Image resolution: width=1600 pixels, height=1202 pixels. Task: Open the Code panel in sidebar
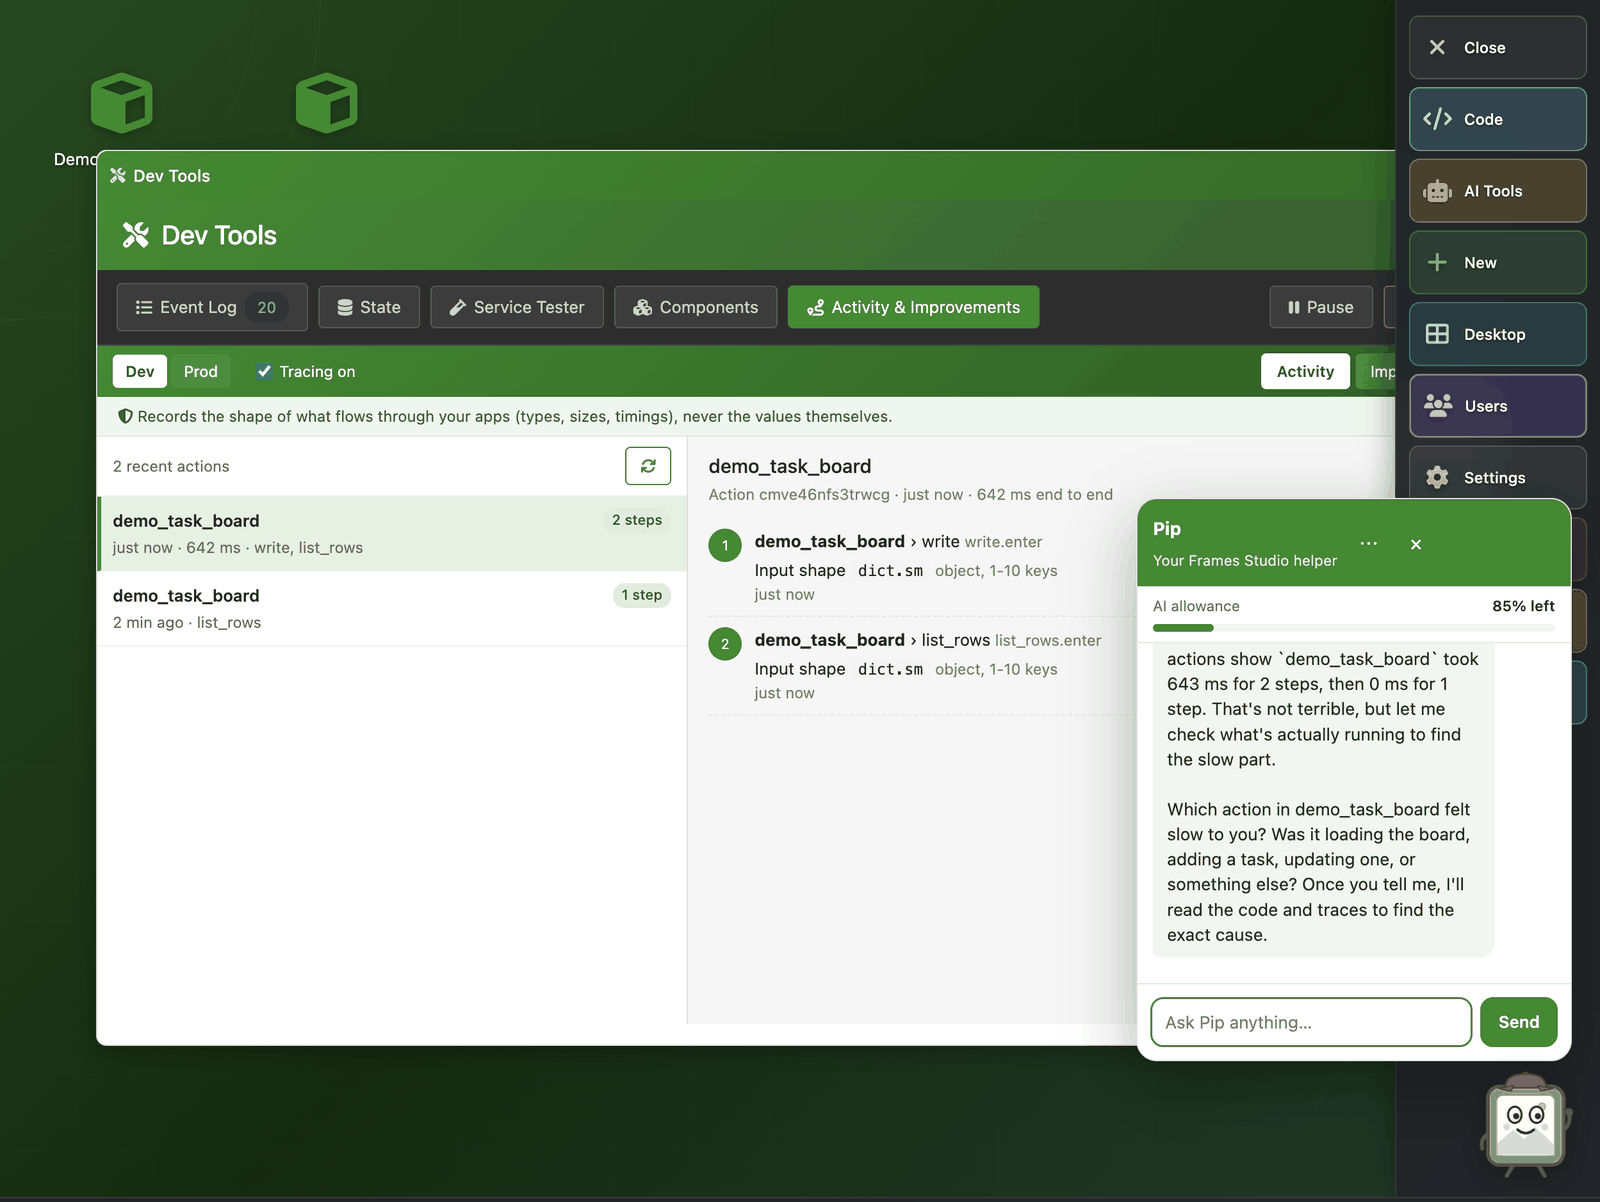(1497, 119)
